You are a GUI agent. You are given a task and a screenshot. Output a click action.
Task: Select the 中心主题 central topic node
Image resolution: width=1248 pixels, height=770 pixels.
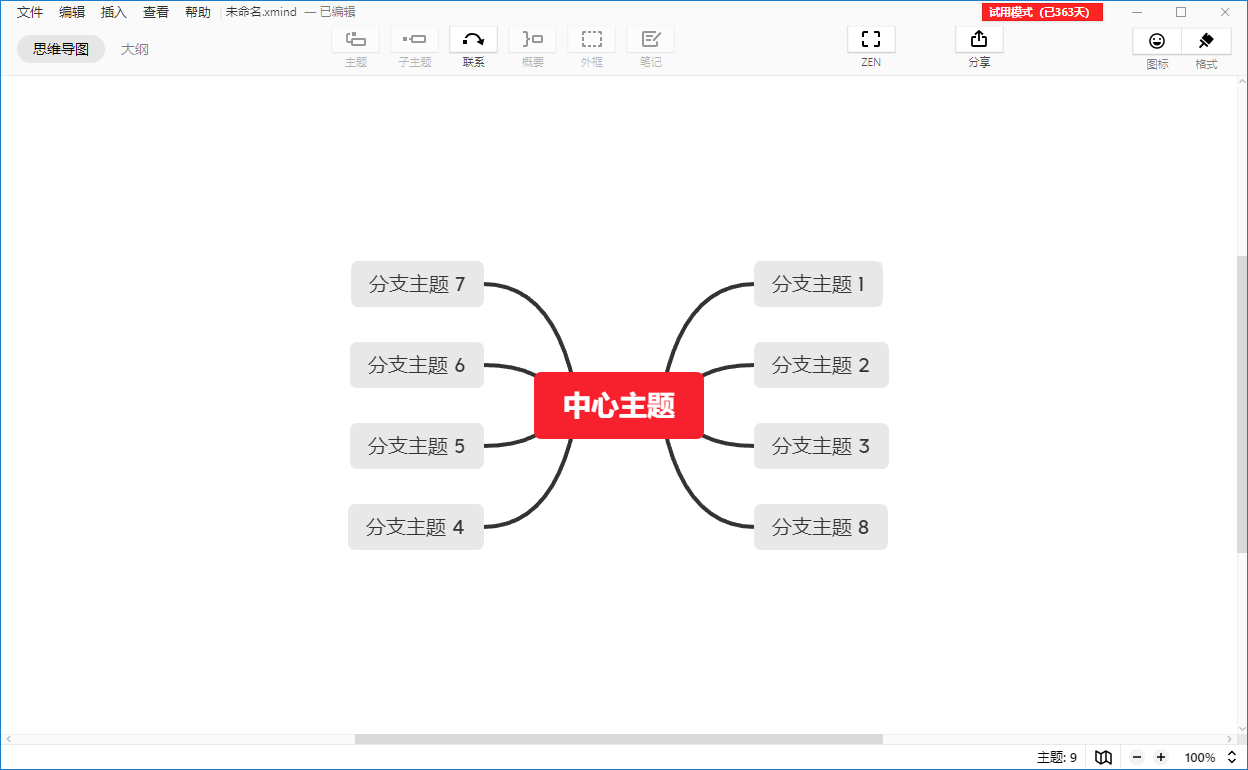(x=618, y=405)
